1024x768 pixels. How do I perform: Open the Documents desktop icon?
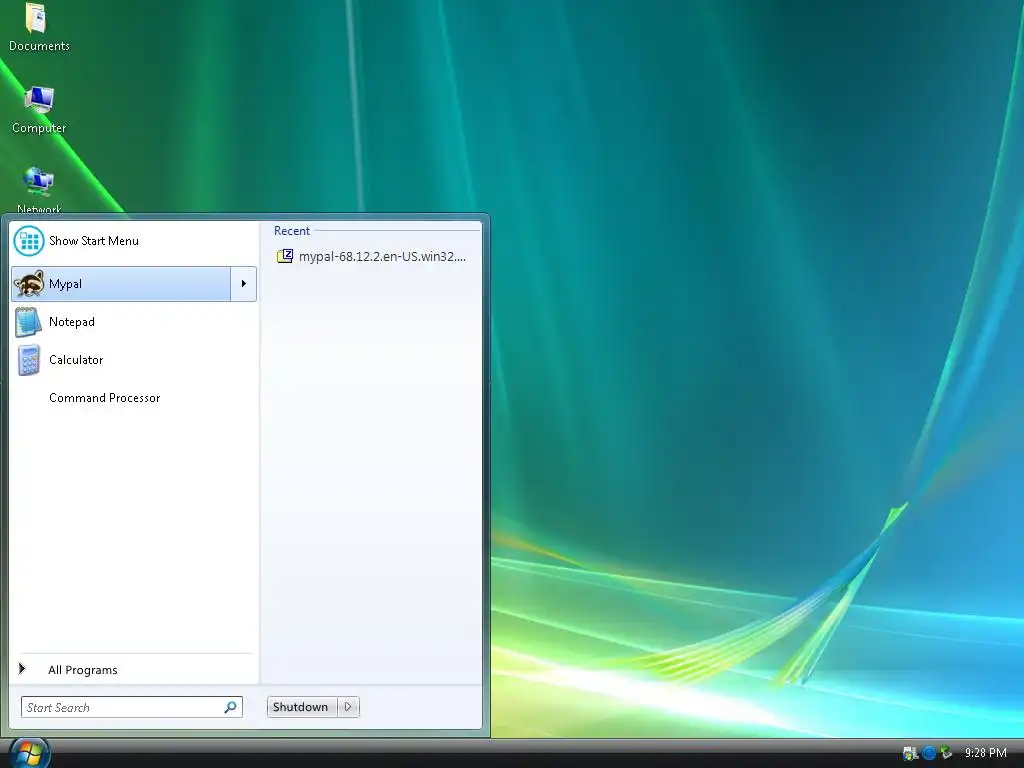pos(39,27)
